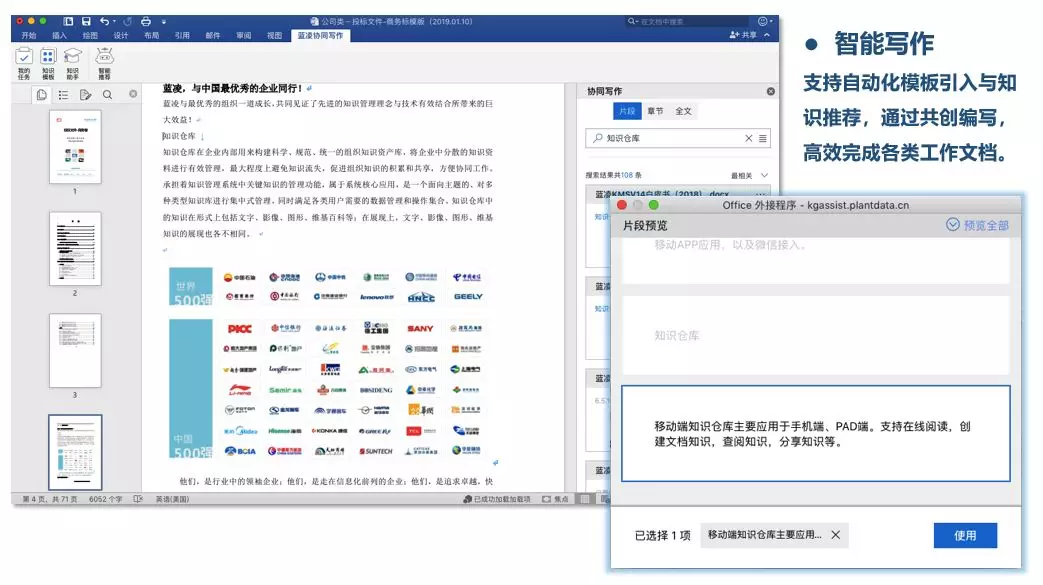Click the Save icon in title bar
Viewport: 1043px width, 585px height.
pyautogui.click(x=86, y=21)
